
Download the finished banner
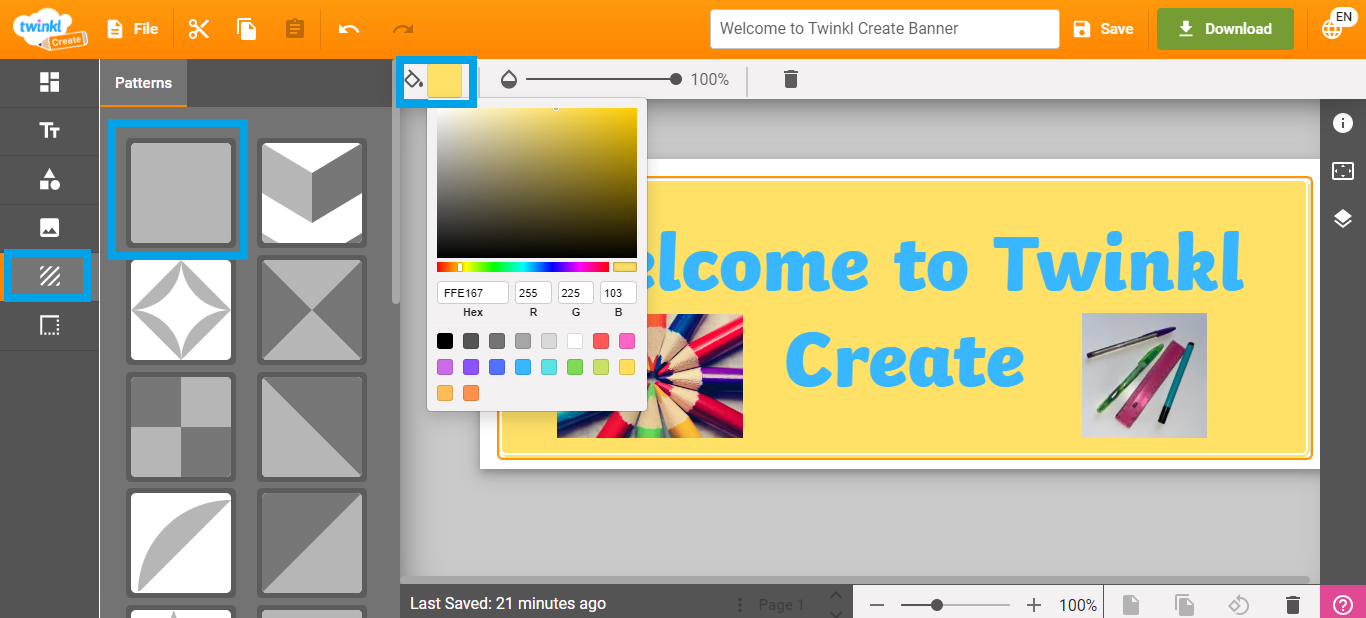(x=1224, y=29)
